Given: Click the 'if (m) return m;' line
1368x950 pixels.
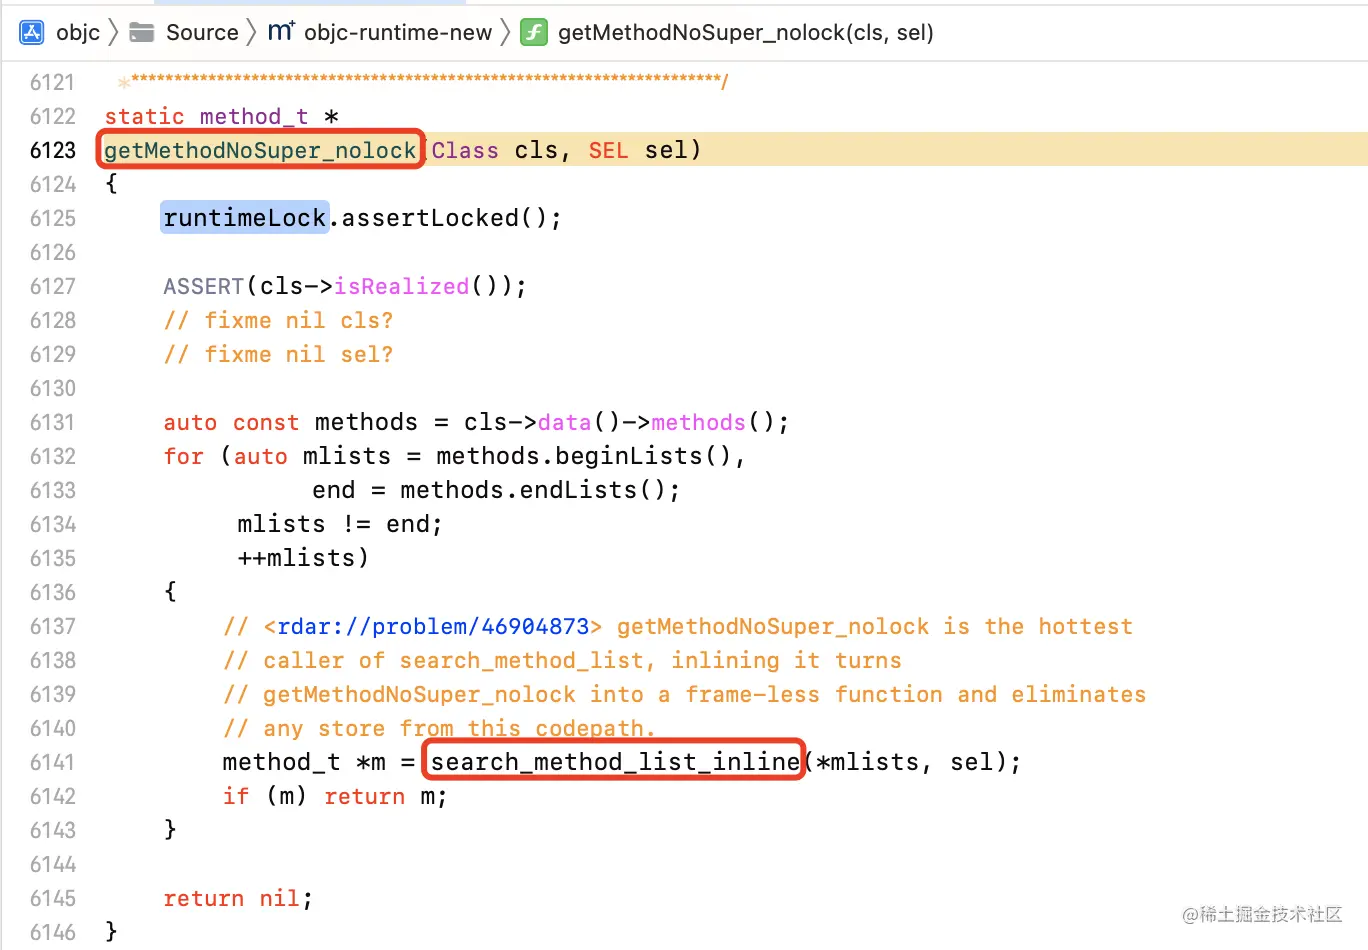Looking at the screenshot, I should 335,797.
